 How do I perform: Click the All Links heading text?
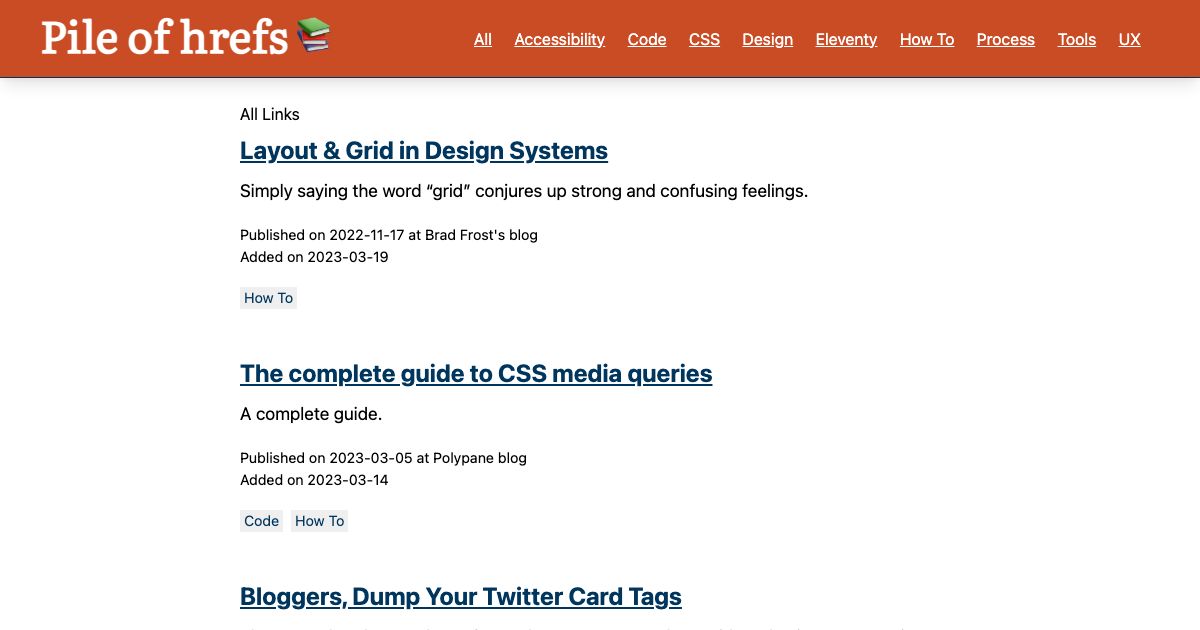point(269,114)
